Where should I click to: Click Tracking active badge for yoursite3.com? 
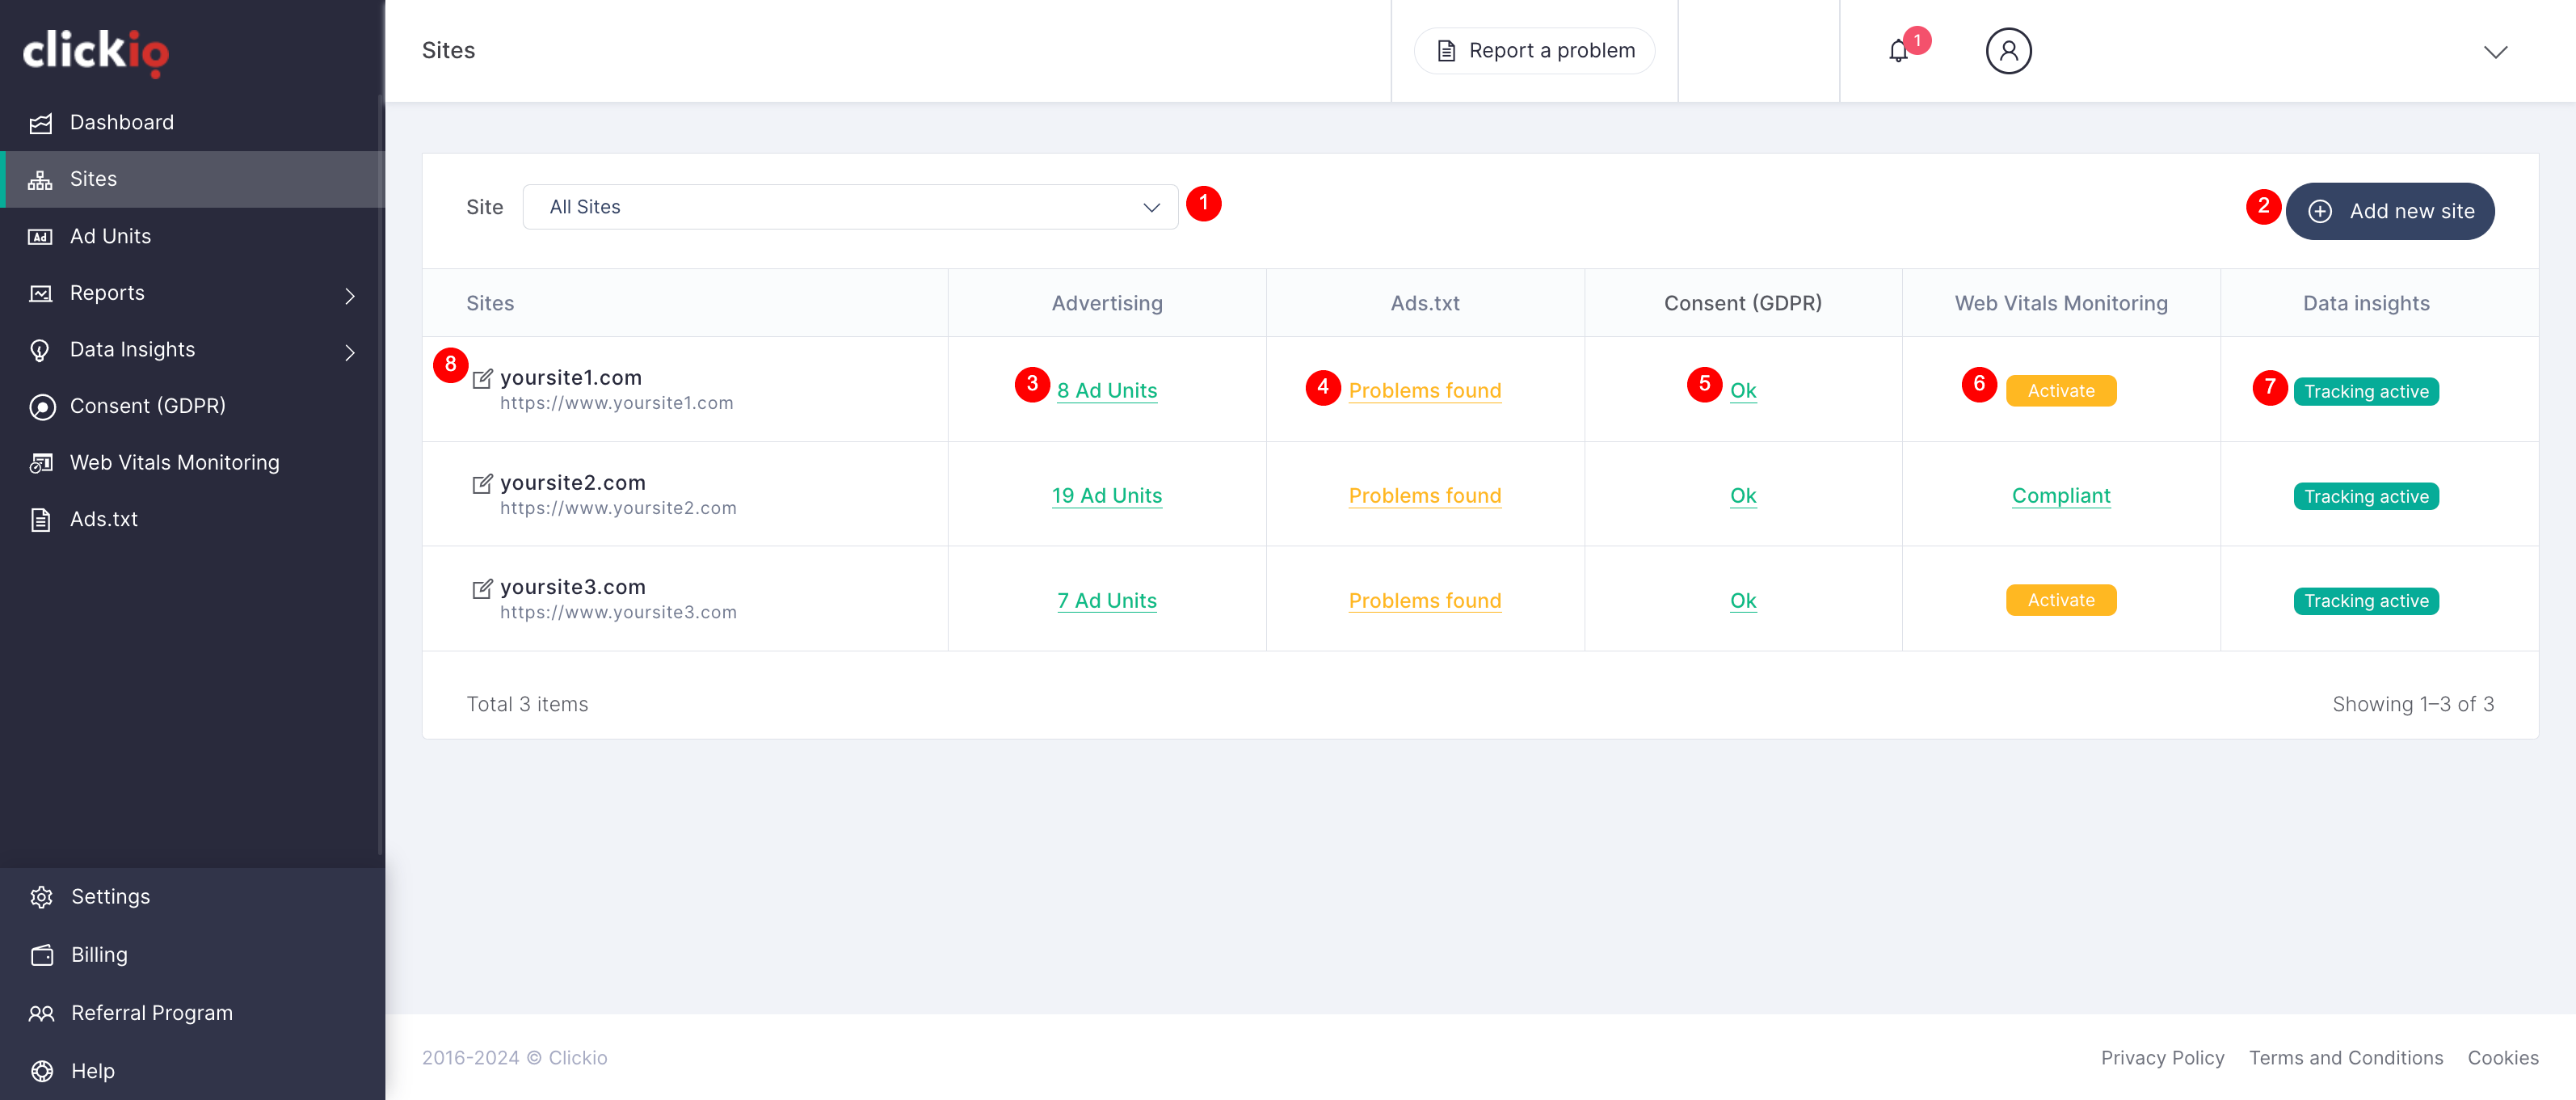click(2366, 601)
